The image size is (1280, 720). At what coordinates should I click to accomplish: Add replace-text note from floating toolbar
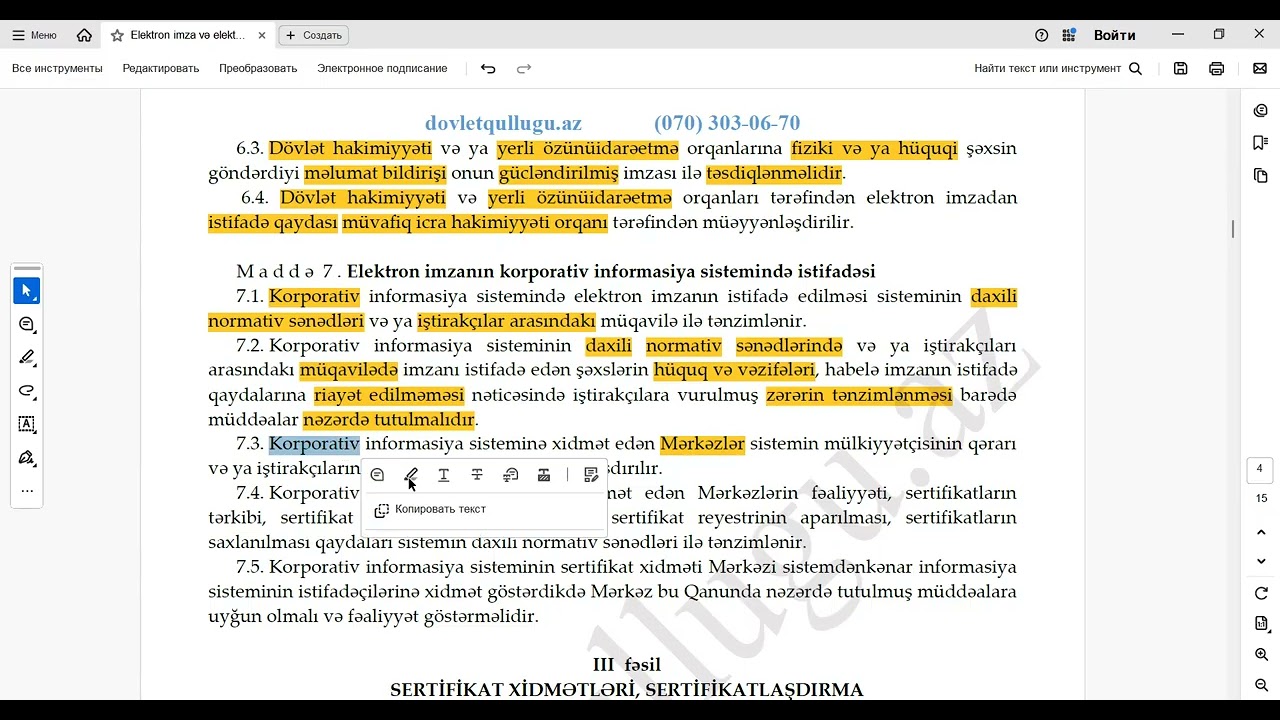click(x=511, y=475)
